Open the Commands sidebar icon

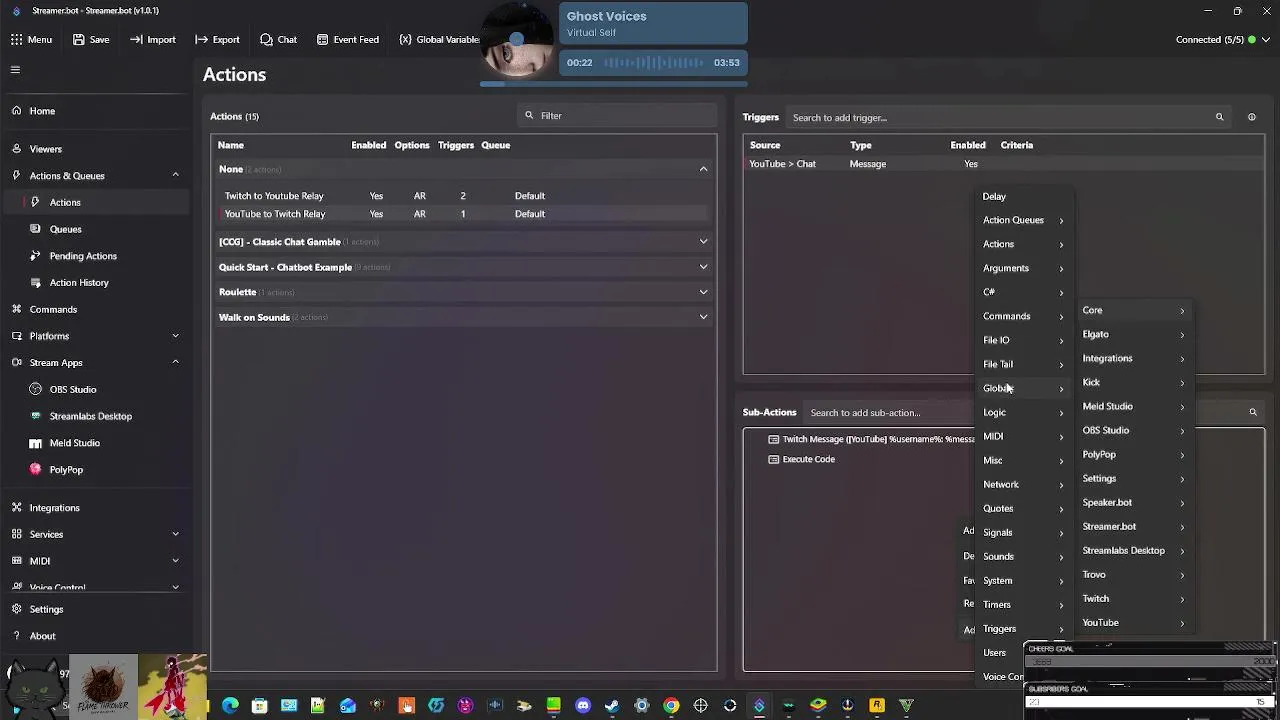(16, 310)
